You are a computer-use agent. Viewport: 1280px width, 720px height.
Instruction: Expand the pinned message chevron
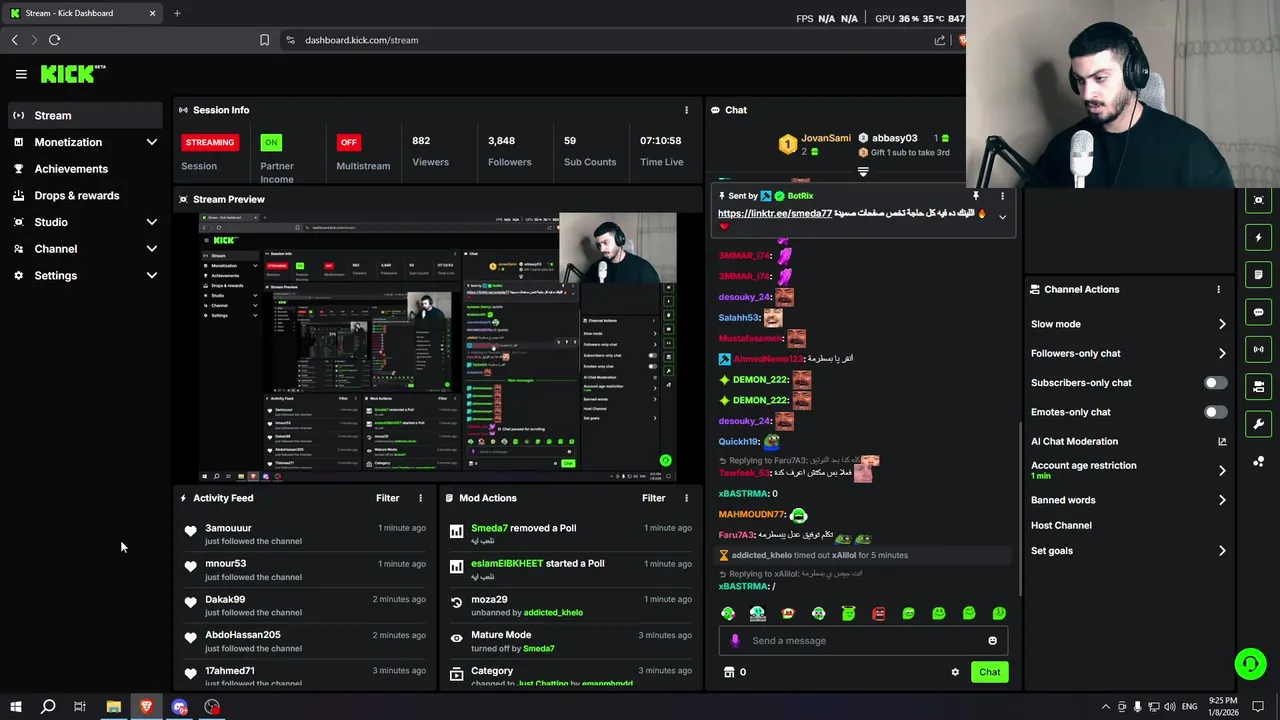click(x=1002, y=217)
